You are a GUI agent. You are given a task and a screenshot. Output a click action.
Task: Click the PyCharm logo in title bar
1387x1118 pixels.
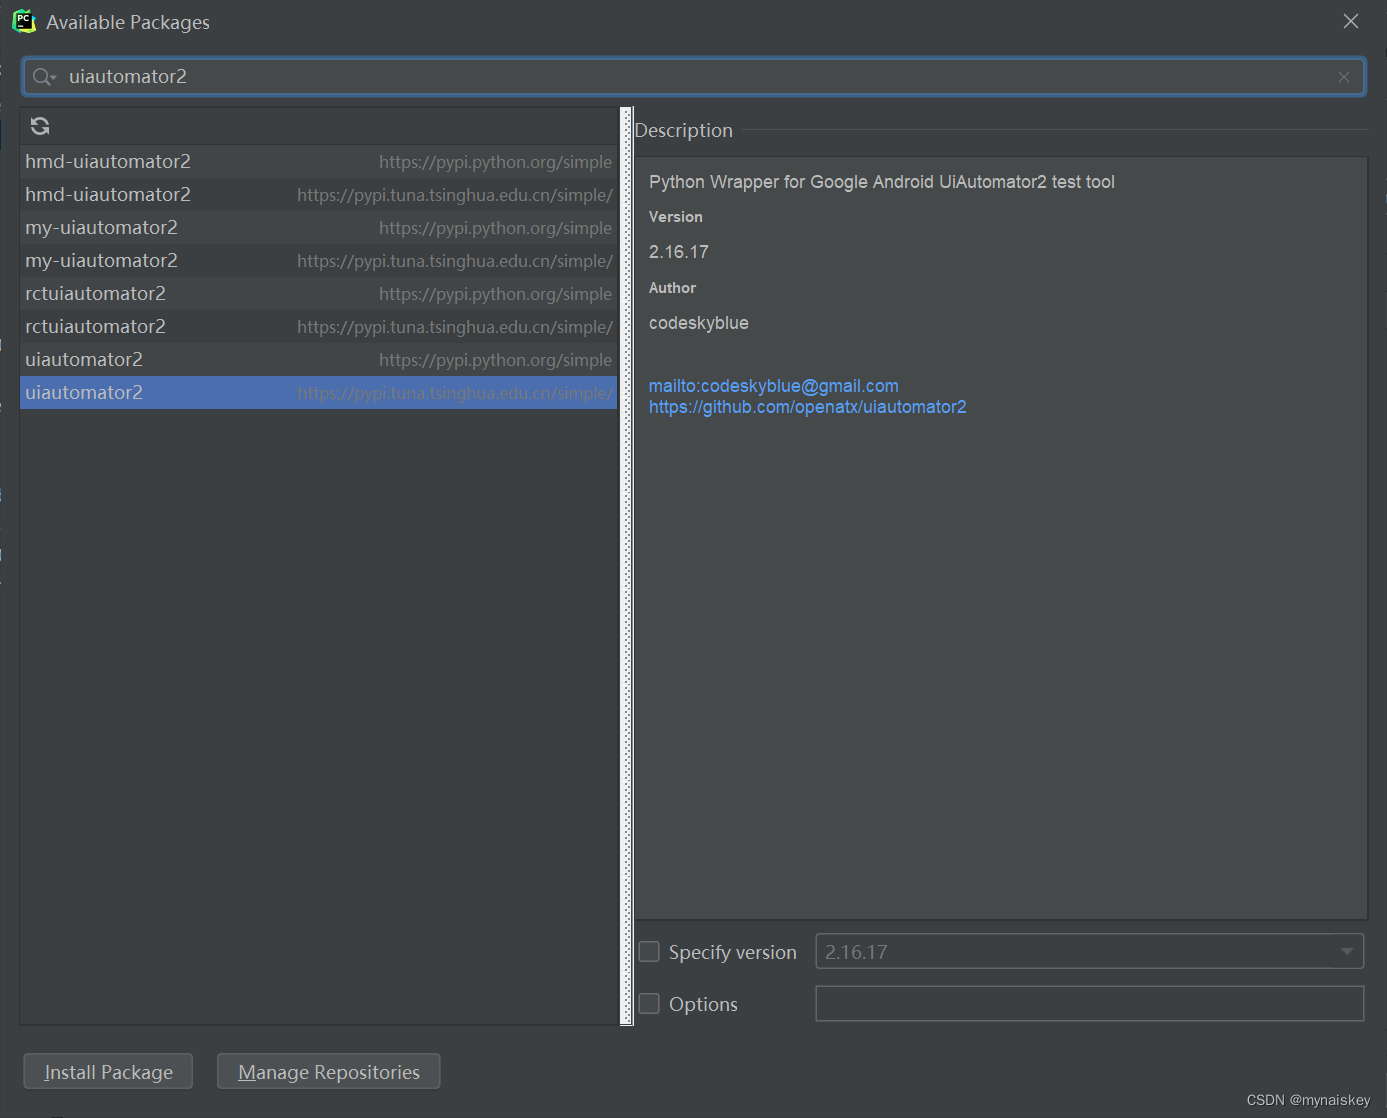24,22
